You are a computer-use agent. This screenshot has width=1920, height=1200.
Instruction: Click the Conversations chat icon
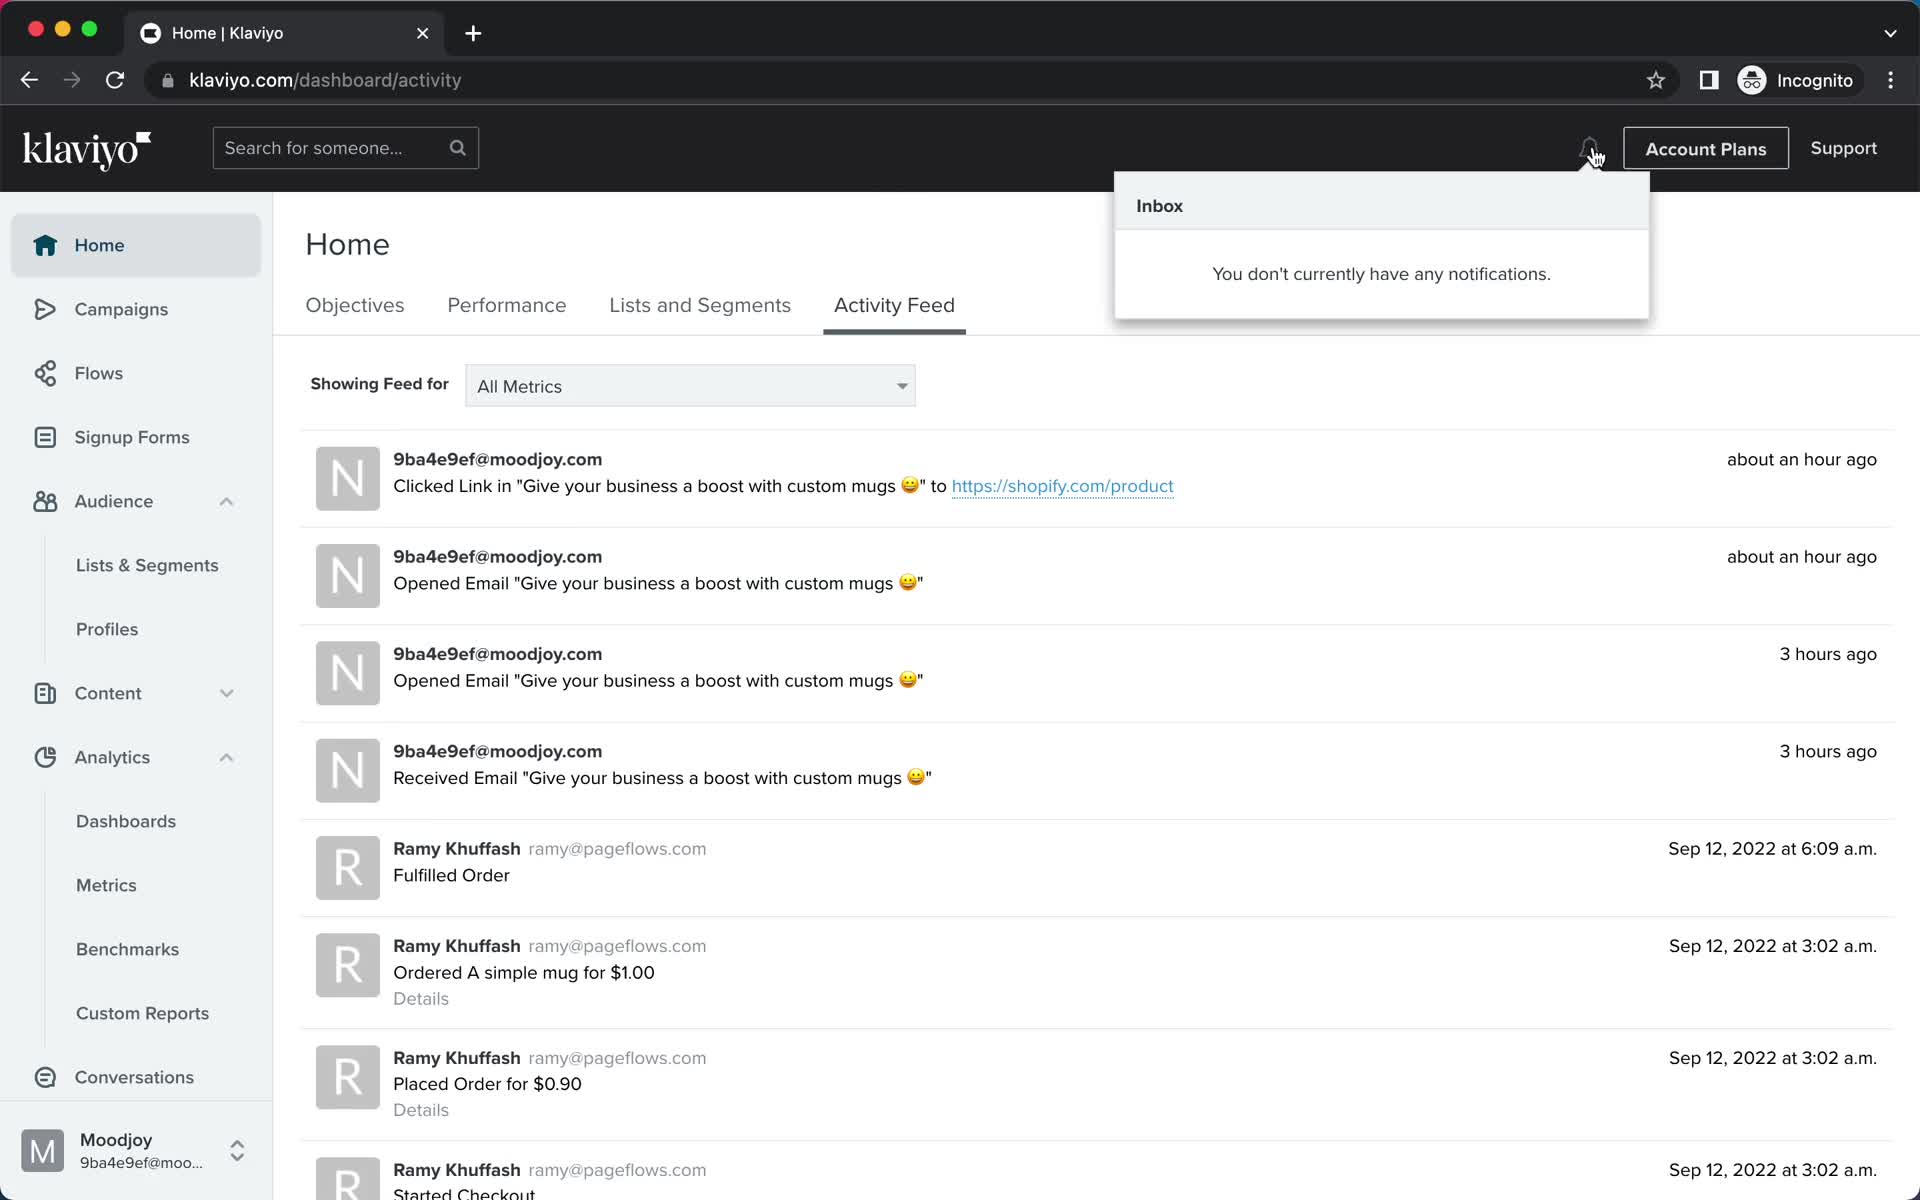click(x=45, y=1077)
